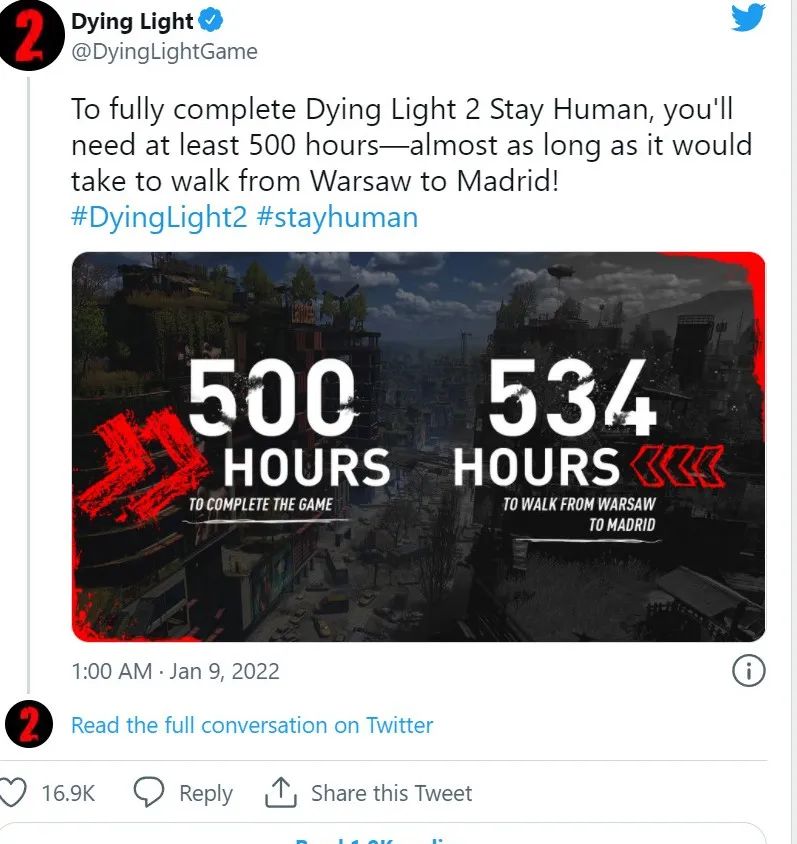Viewport: 797px width, 844px height.
Task: Select Share this Tweet
Action: [x=391, y=793]
